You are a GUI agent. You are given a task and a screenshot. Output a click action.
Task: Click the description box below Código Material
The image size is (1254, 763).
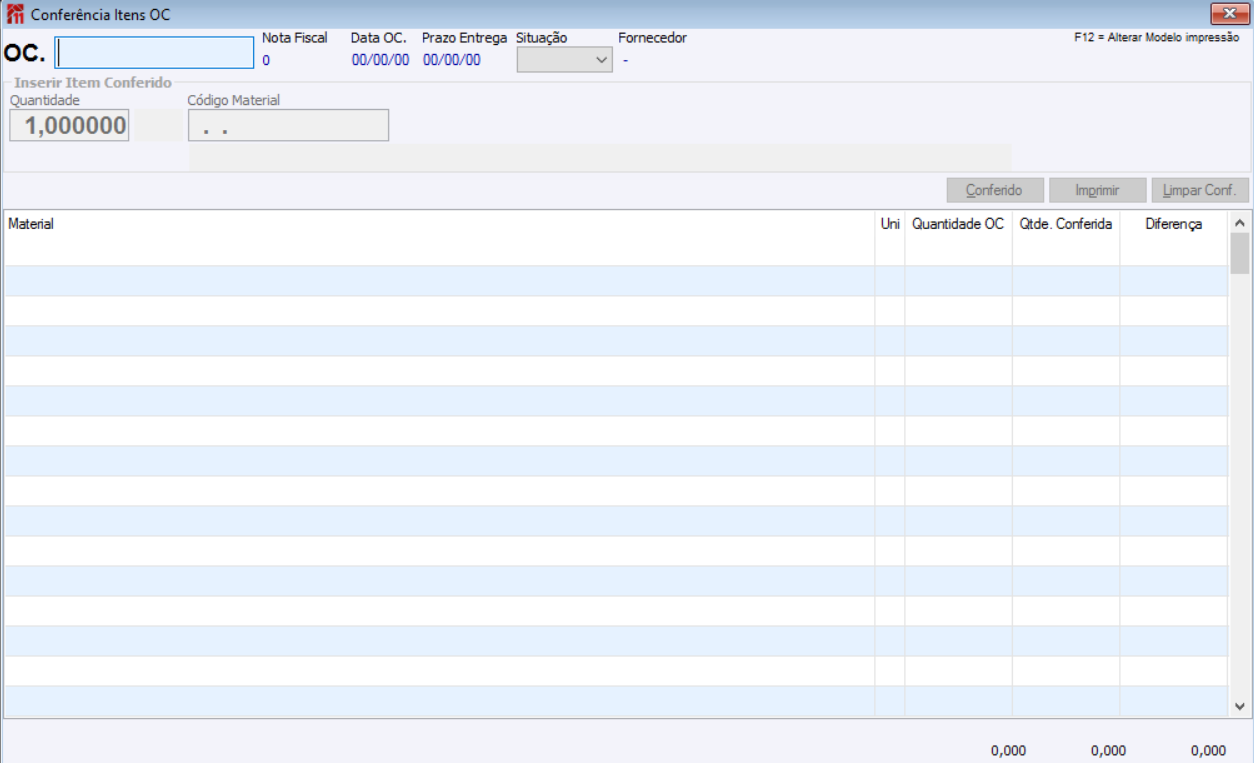(600, 158)
